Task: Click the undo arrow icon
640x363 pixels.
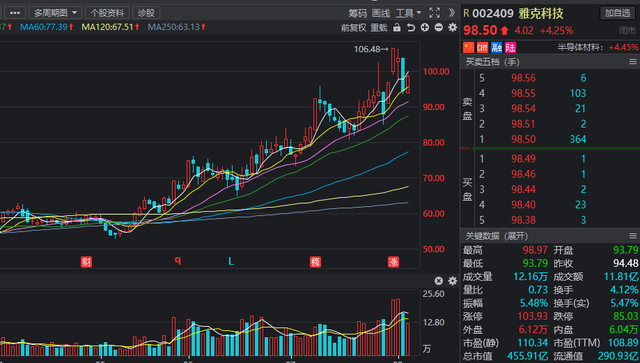Action: tap(411, 27)
